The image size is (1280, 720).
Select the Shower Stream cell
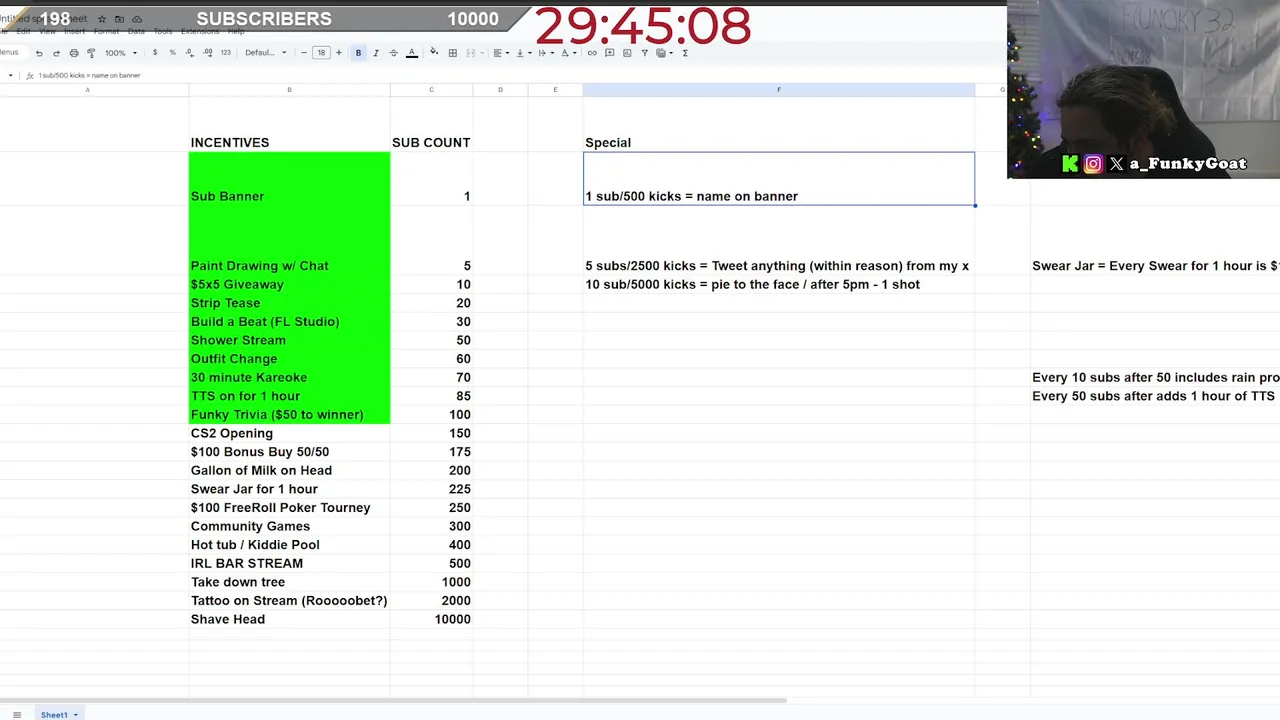[289, 340]
